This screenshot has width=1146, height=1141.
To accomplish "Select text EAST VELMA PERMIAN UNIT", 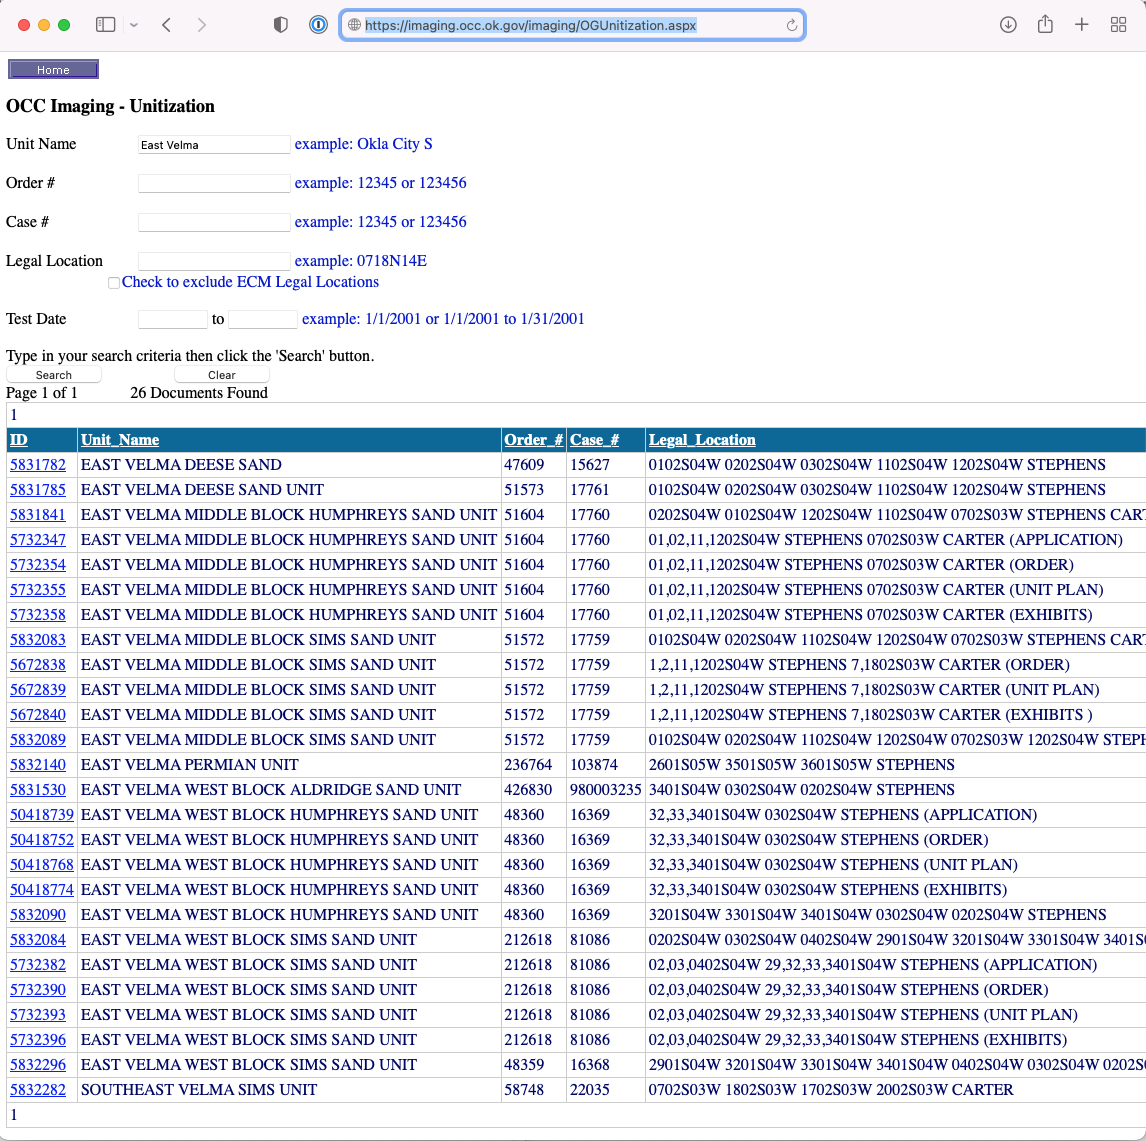I will (x=189, y=765).
